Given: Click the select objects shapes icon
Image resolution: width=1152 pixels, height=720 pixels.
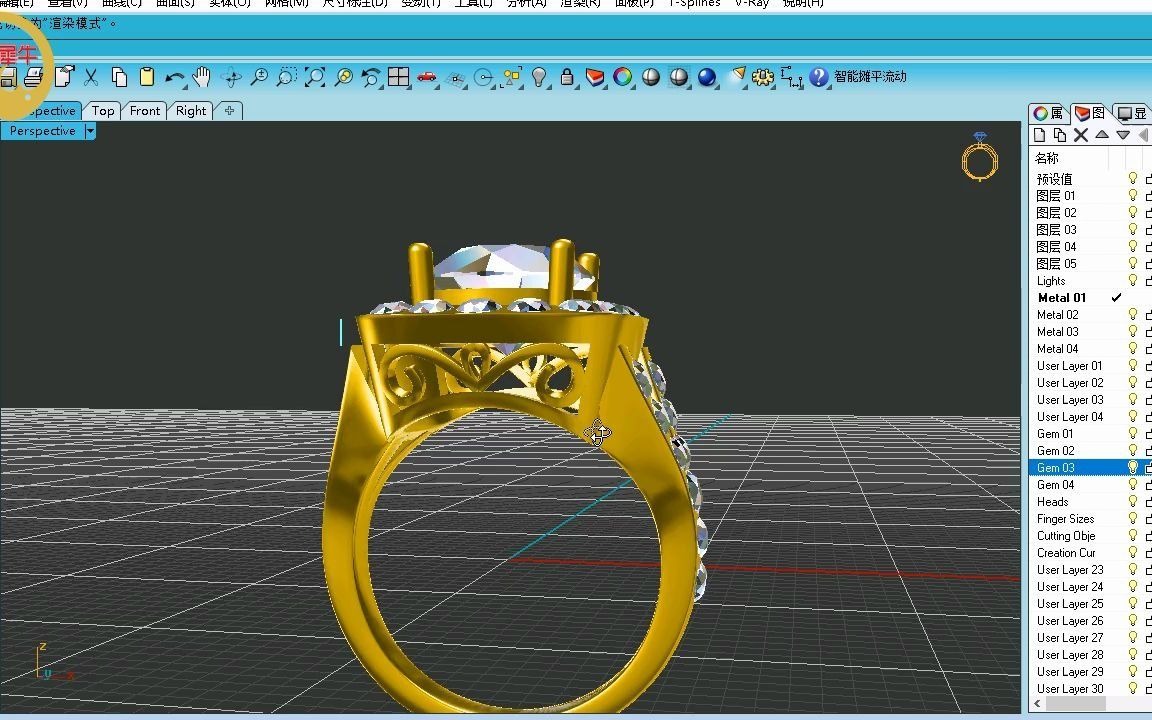Looking at the screenshot, I should coord(511,76).
